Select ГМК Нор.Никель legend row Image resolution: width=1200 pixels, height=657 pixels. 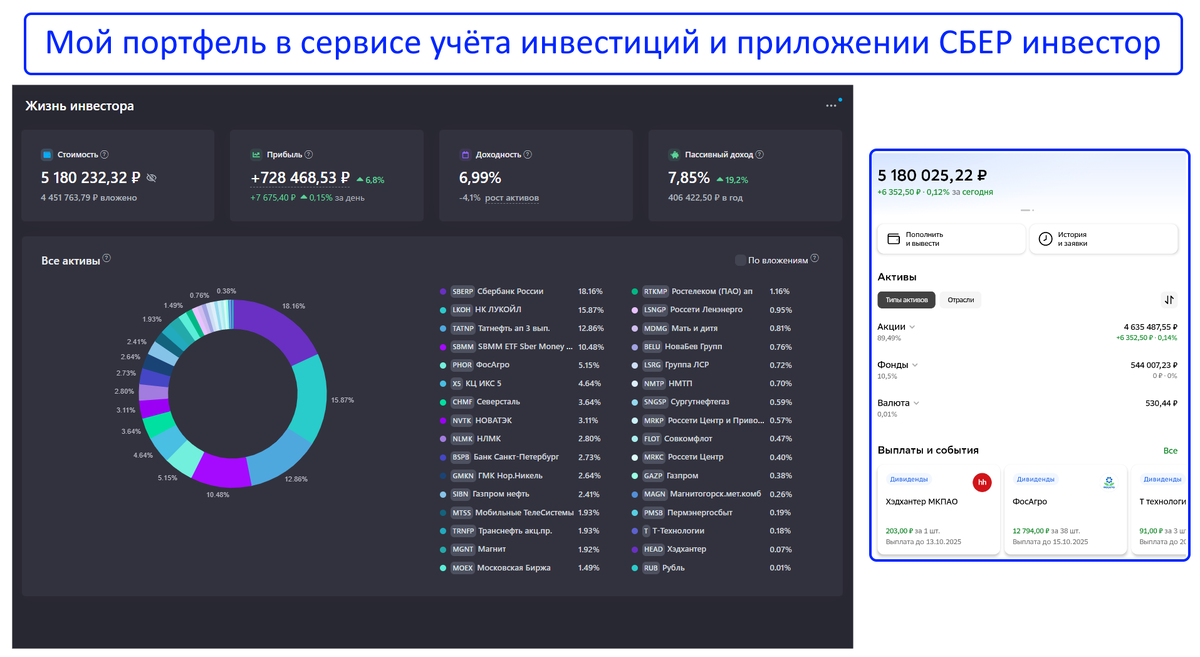[523, 476]
